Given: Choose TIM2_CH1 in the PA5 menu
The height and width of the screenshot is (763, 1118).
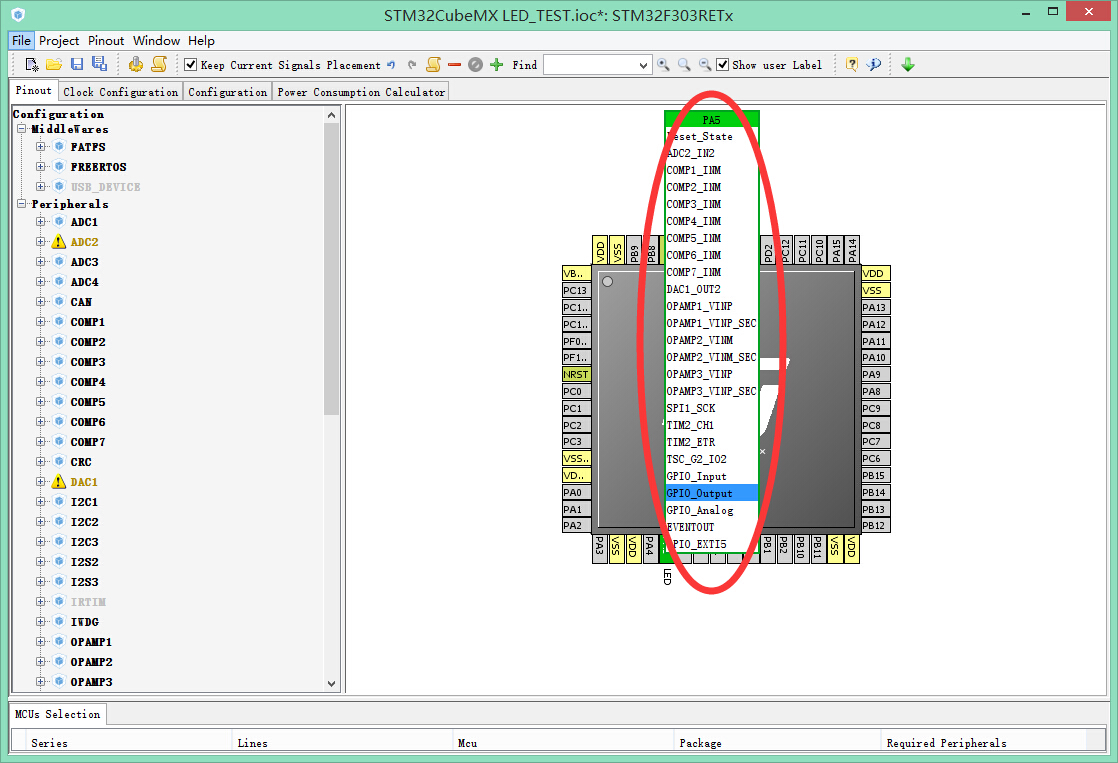Looking at the screenshot, I should click(712, 425).
